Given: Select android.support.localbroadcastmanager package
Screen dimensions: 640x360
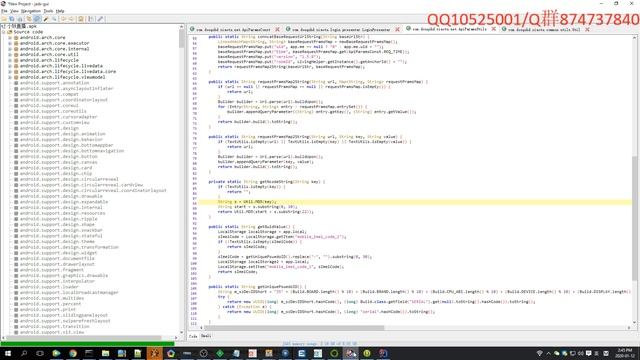Looking at the screenshot, I should pyautogui.click(x=69, y=293).
